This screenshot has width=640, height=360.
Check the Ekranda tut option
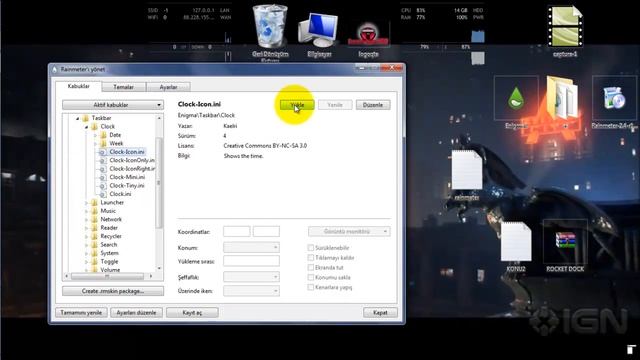[311, 267]
